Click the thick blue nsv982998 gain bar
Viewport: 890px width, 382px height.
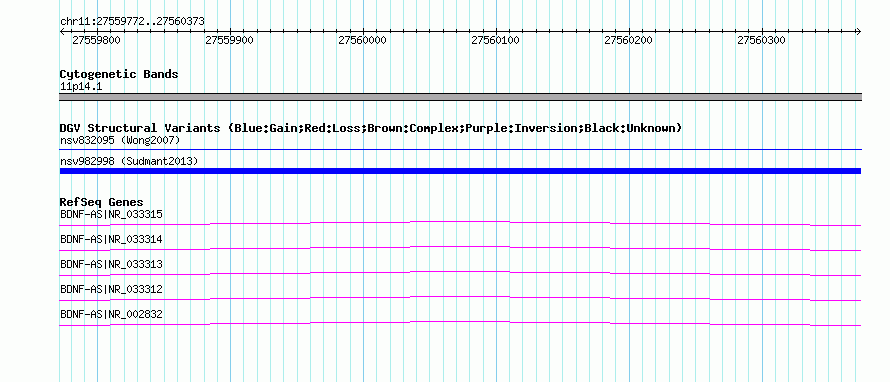(460, 171)
